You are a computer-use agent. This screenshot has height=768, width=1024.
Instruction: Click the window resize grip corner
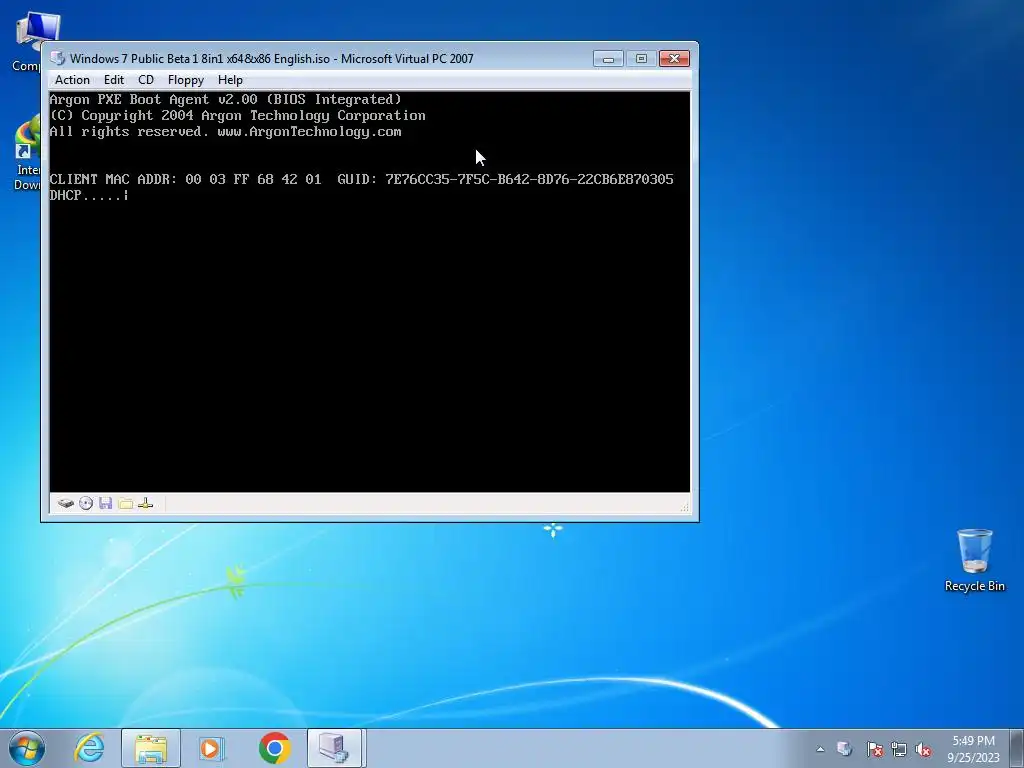click(684, 506)
